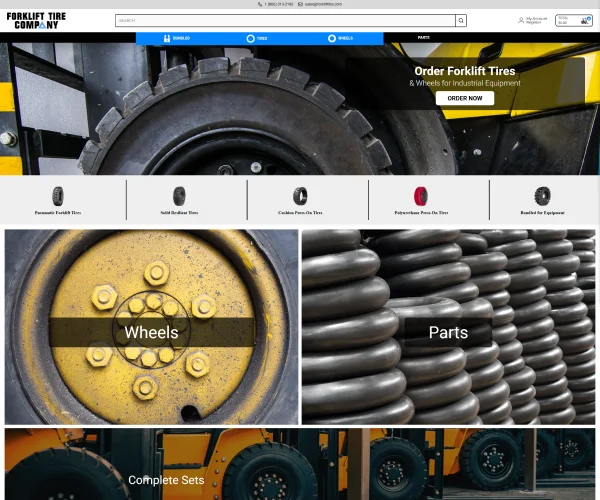Click the Bundled for Equipment tire icon

(543, 196)
